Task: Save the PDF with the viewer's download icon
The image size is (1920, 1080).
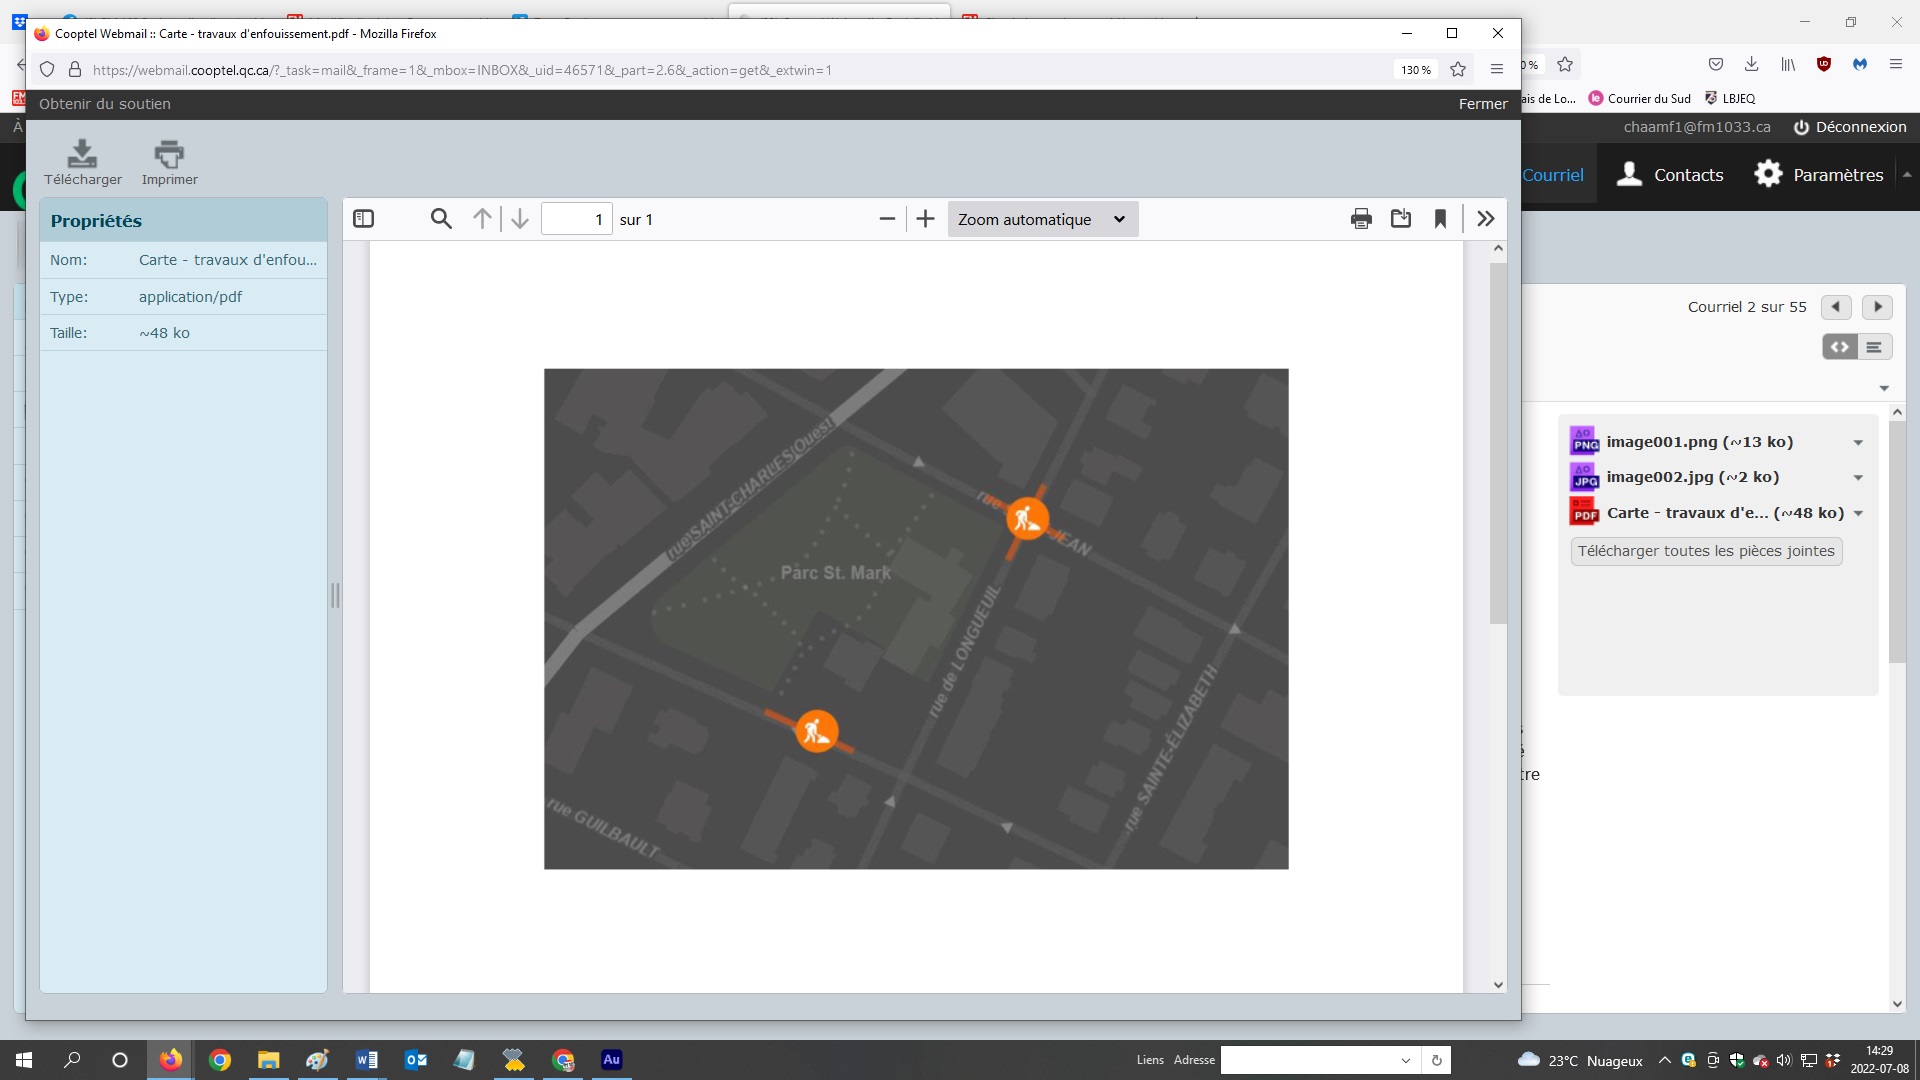Action: point(1401,219)
